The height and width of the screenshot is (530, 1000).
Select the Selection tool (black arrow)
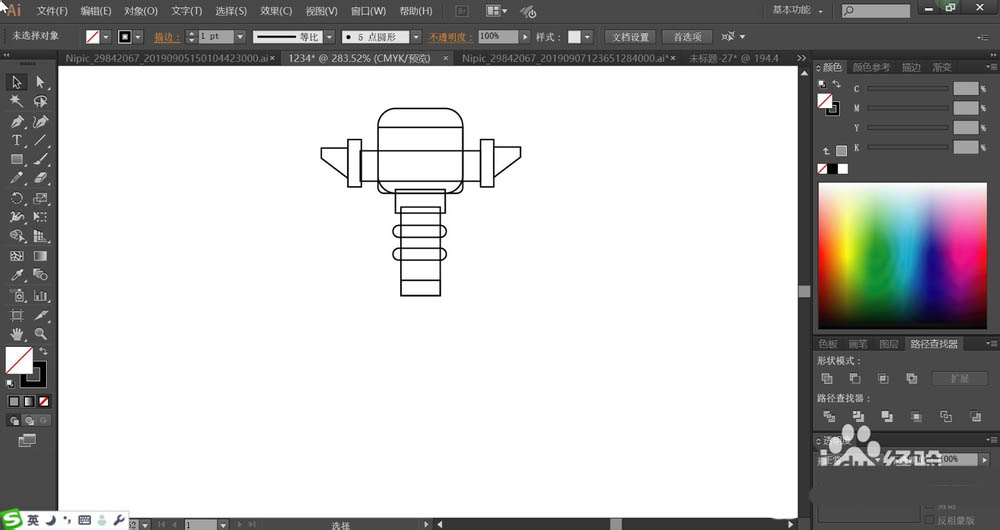17,82
